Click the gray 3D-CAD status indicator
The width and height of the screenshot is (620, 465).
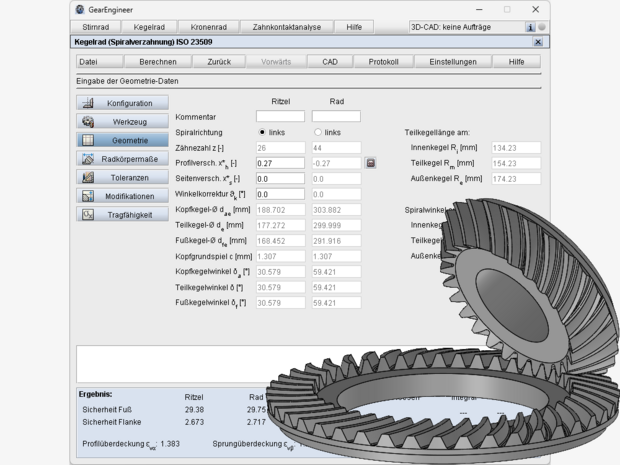coord(542,27)
